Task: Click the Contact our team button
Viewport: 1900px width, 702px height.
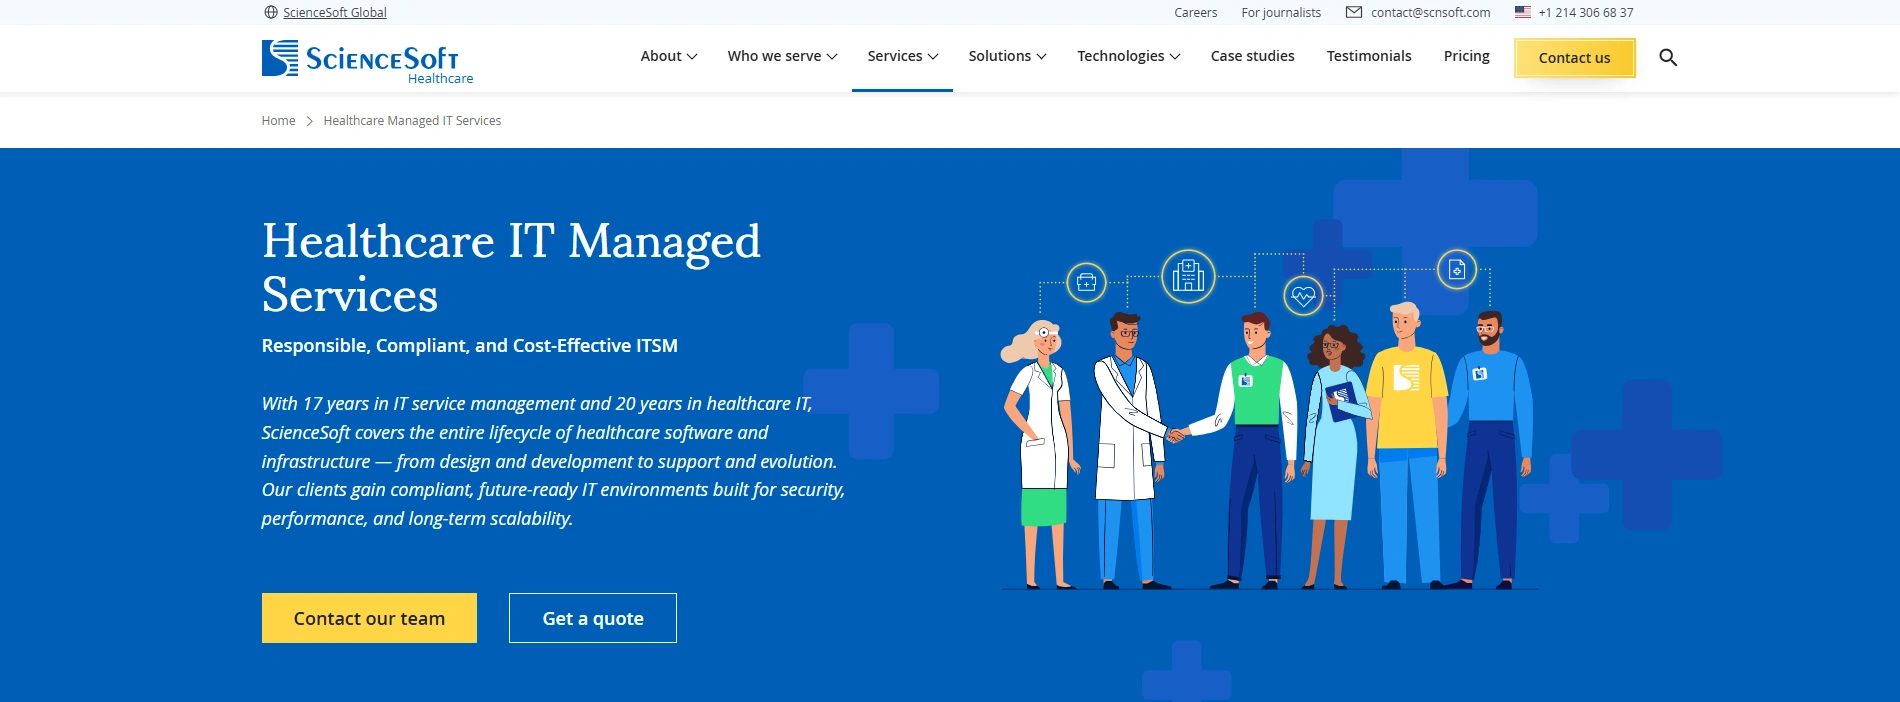Action: point(369,618)
